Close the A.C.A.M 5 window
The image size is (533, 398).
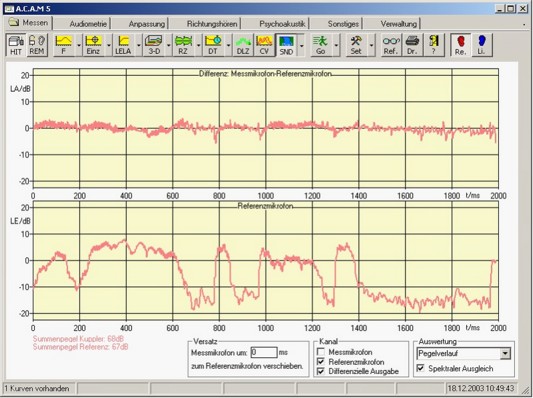[x=522, y=9]
